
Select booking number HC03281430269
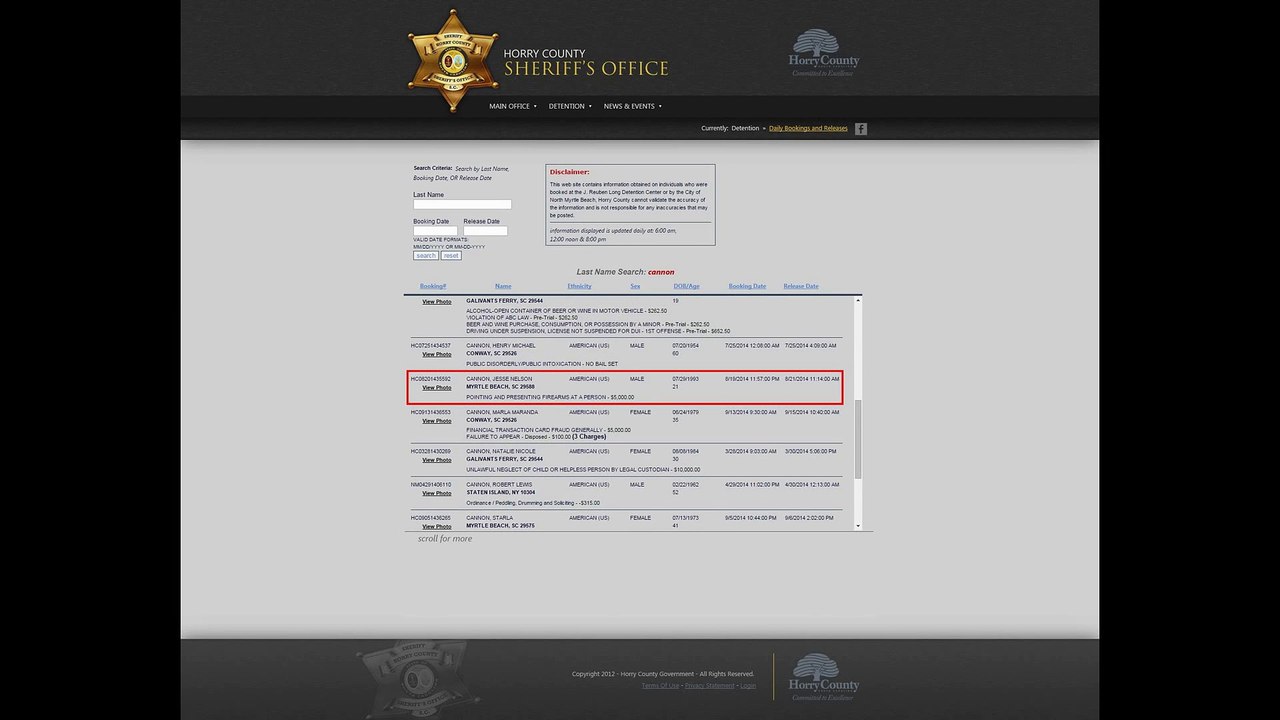[431, 451]
